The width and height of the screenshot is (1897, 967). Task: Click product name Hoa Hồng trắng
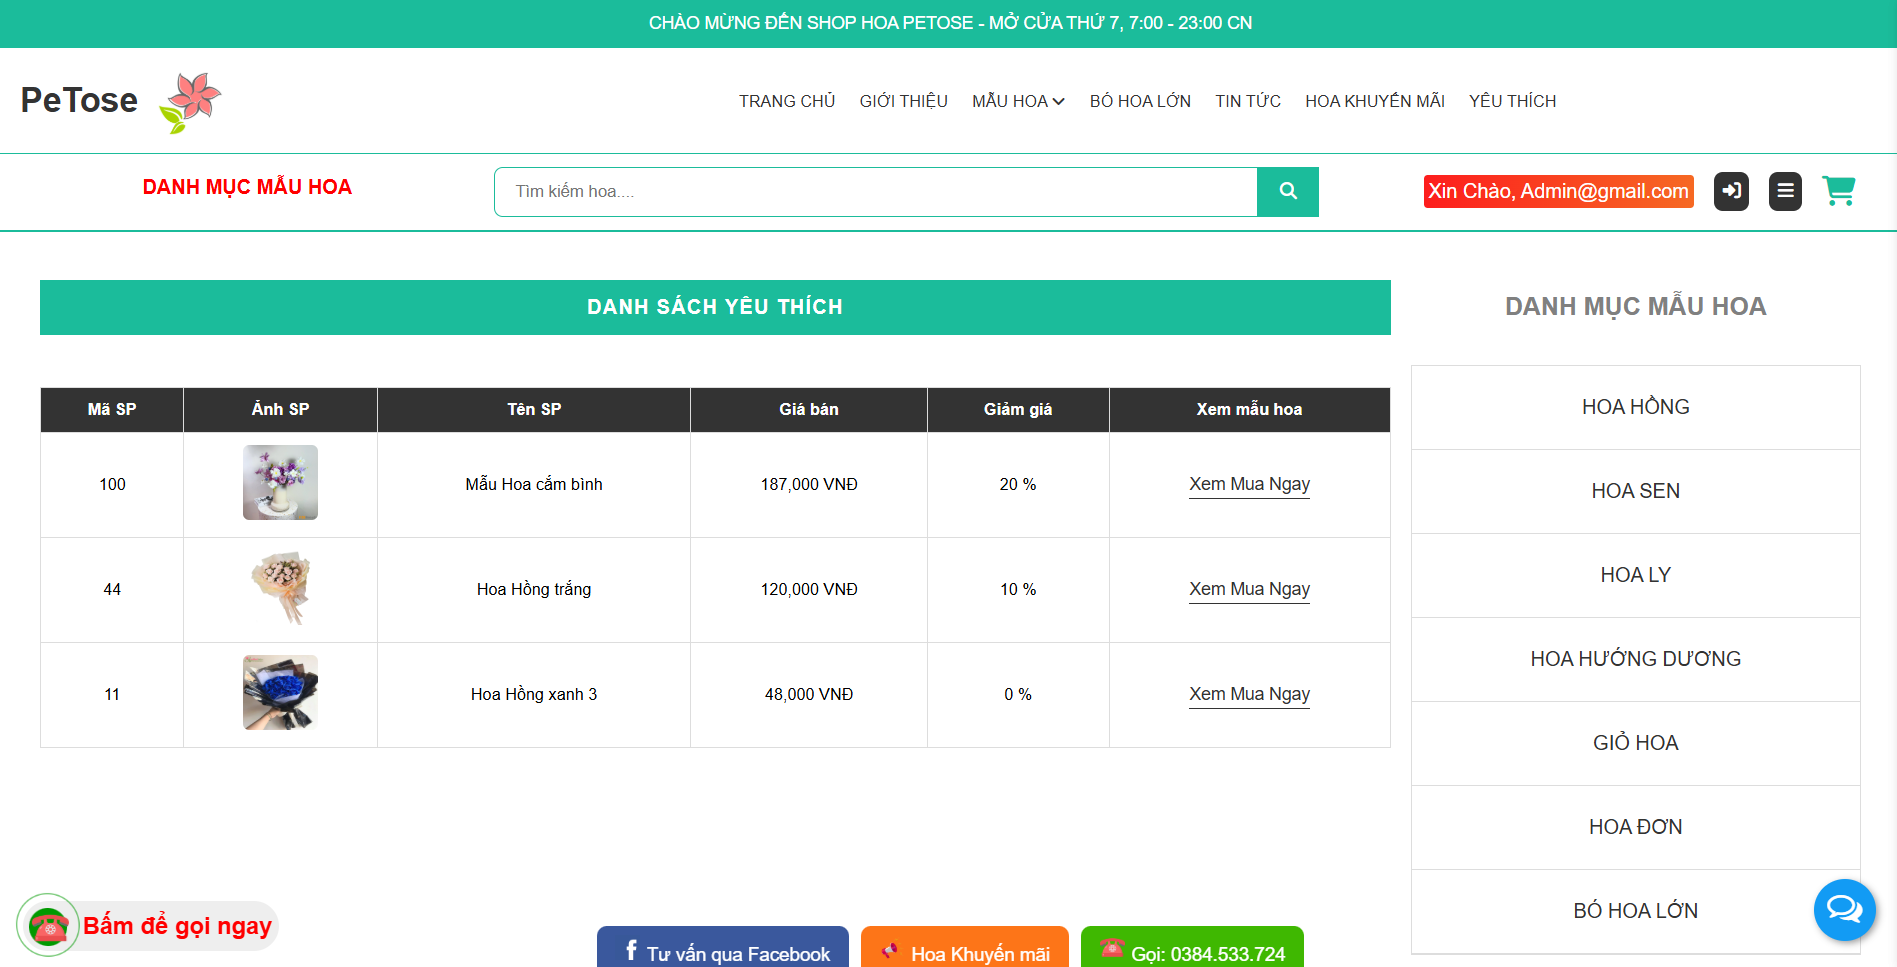[534, 589]
